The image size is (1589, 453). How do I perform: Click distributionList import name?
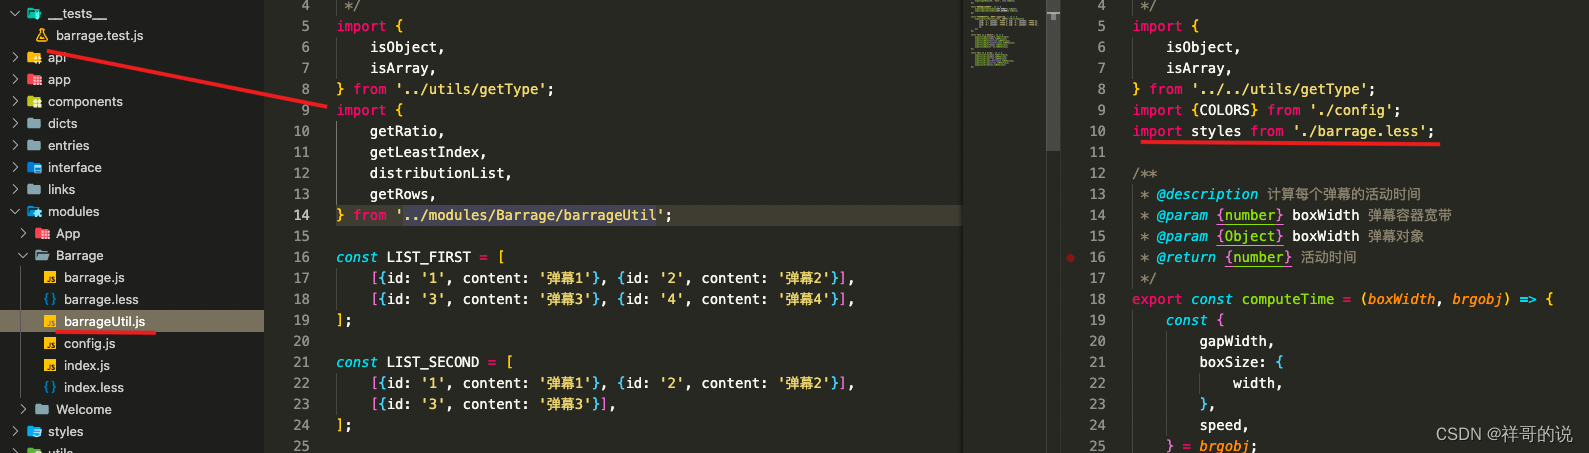tap(437, 173)
